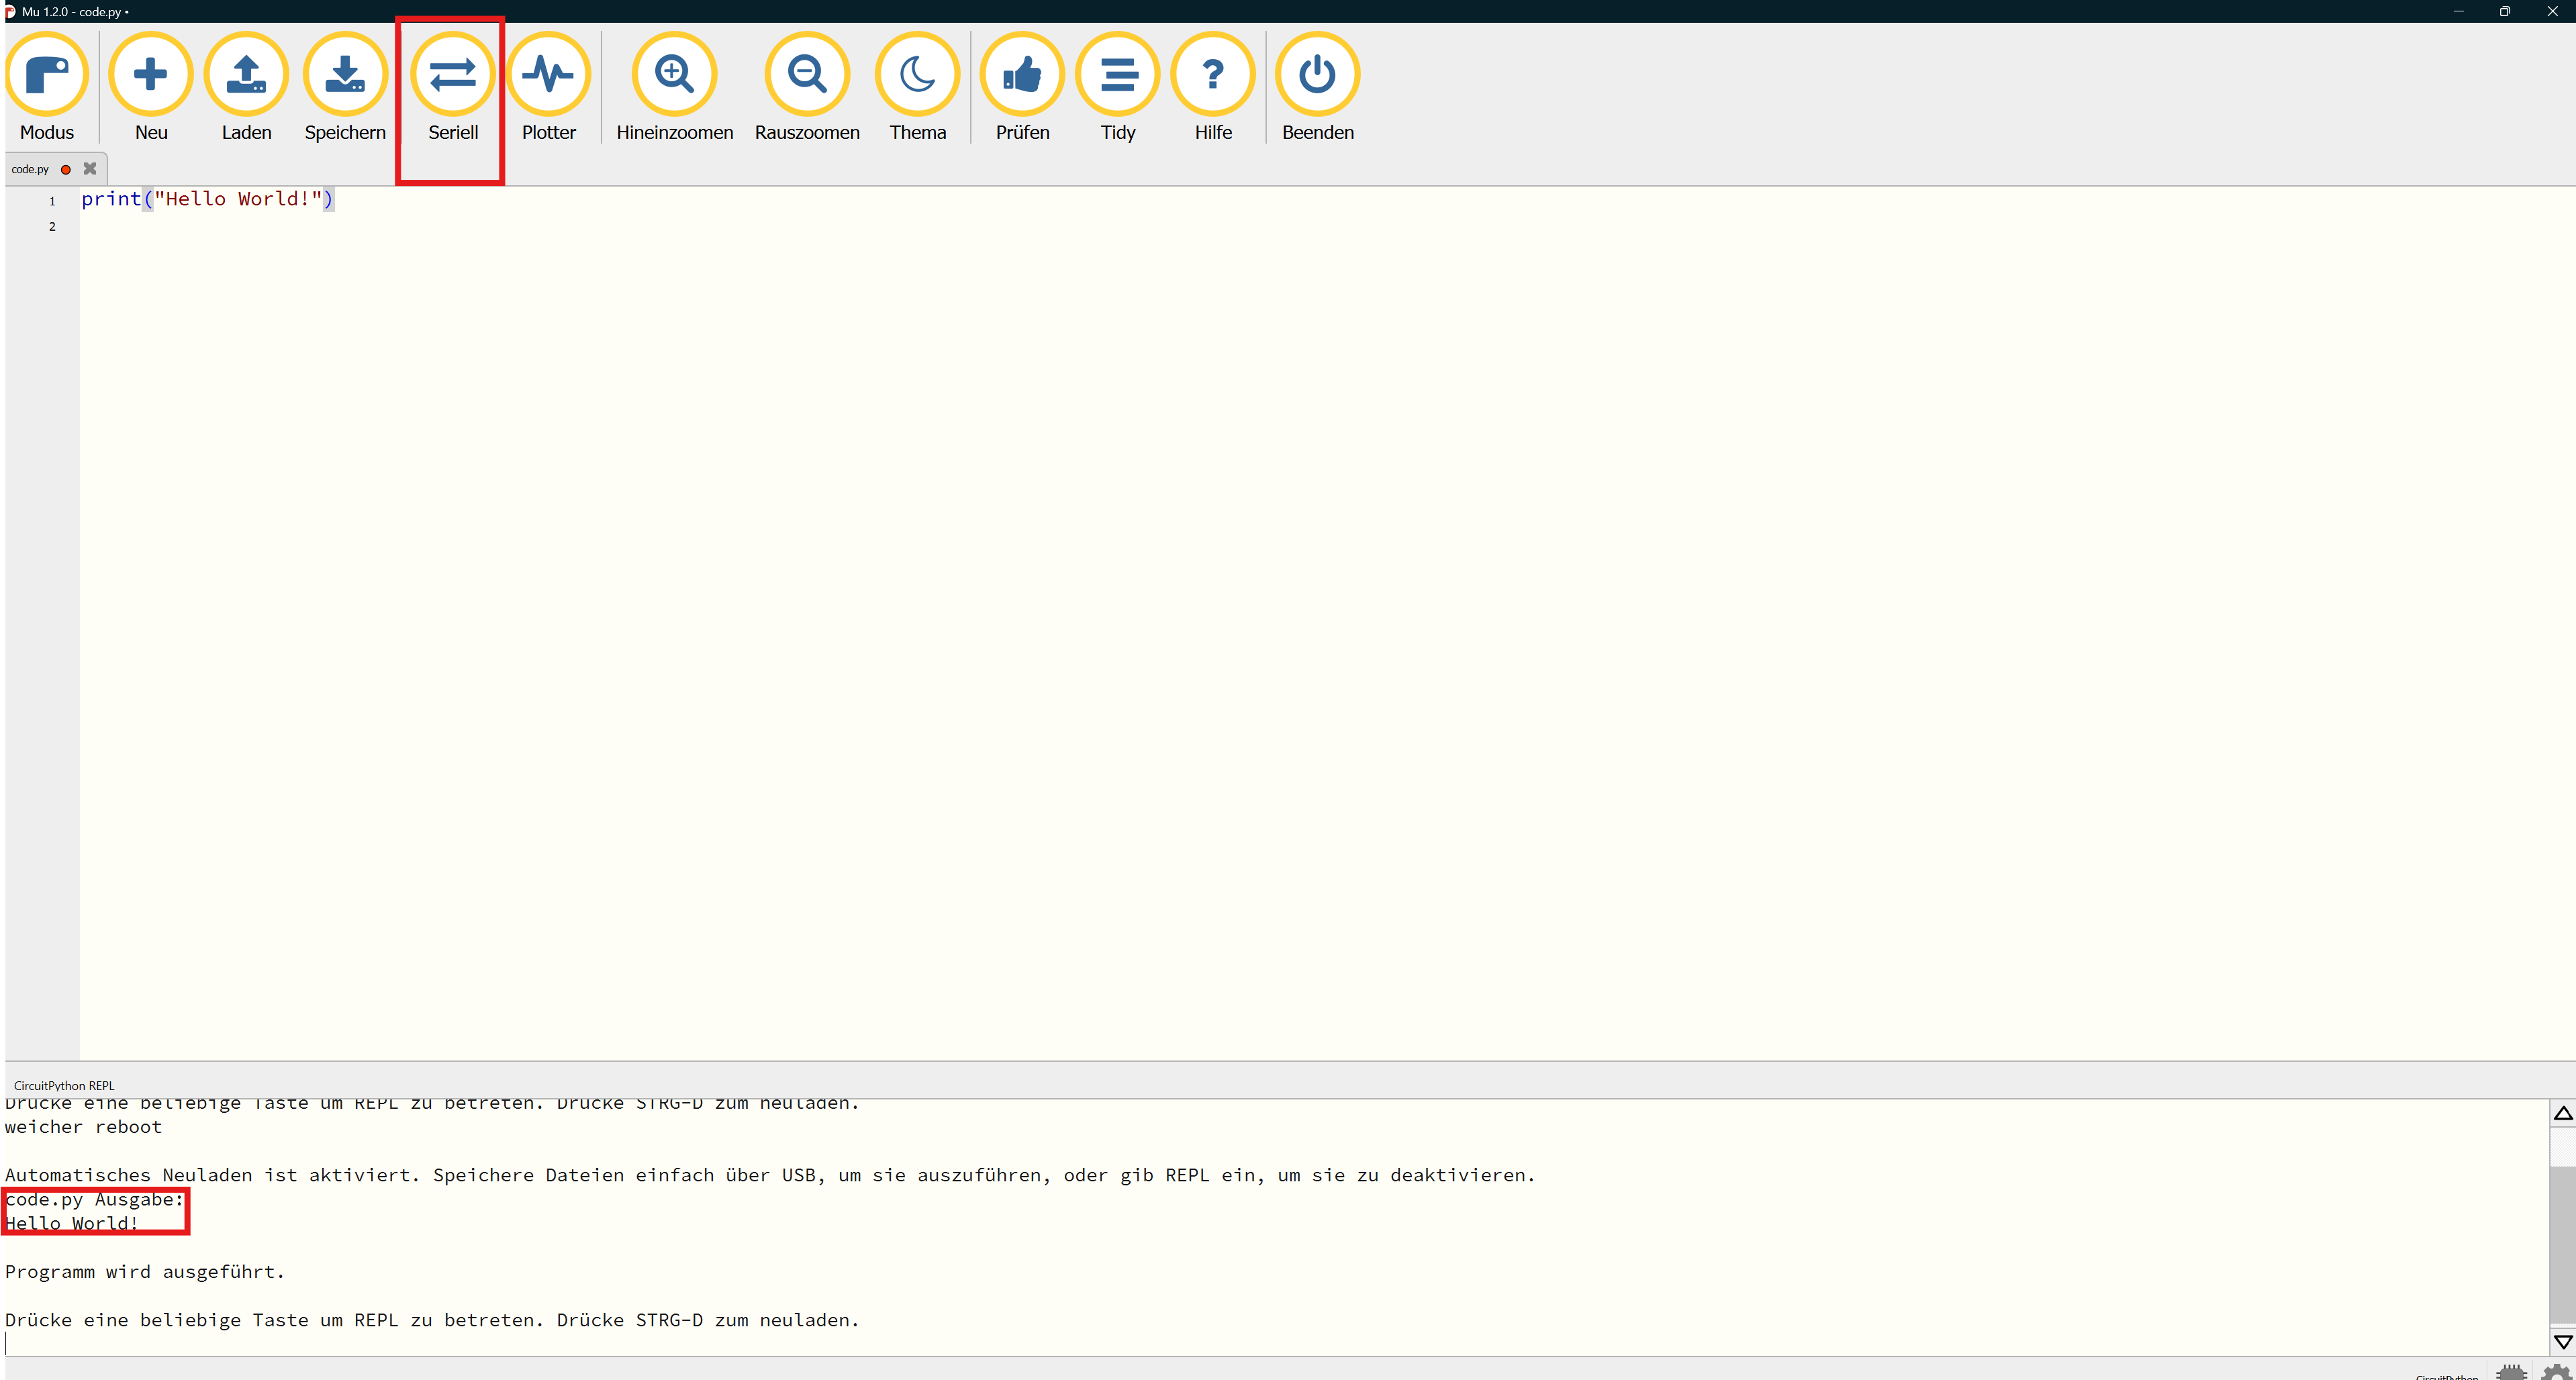This screenshot has height=1380, width=2576.
Task: Open a file using the Laden icon
Action: click(x=246, y=75)
